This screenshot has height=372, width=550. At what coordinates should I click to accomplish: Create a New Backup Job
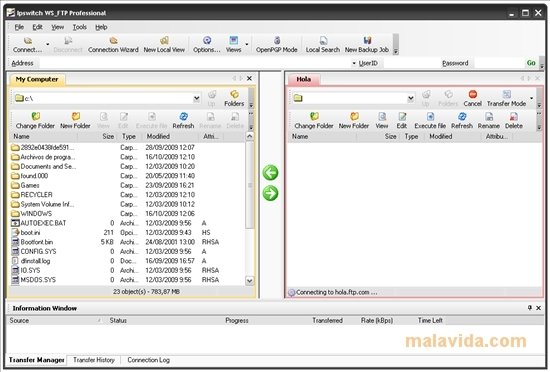(x=367, y=45)
